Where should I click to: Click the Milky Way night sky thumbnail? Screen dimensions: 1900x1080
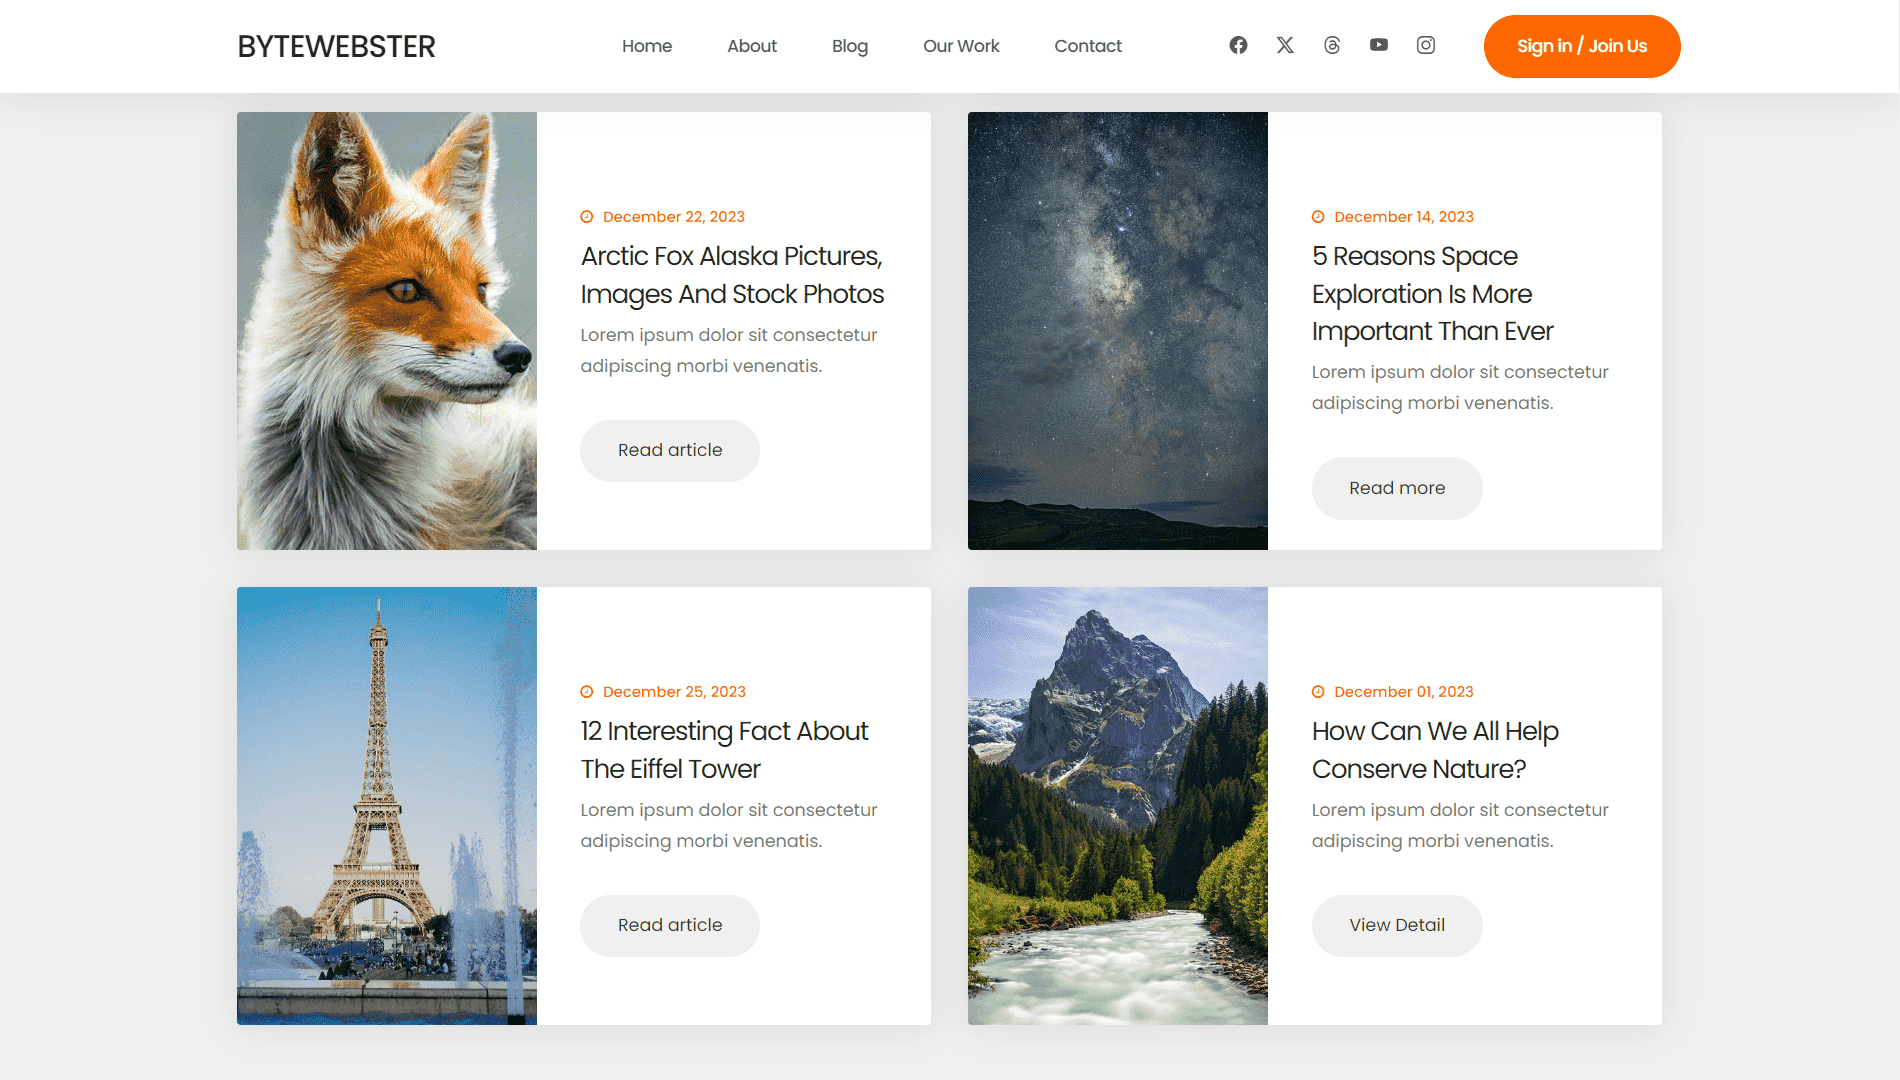pyautogui.click(x=1118, y=331)
